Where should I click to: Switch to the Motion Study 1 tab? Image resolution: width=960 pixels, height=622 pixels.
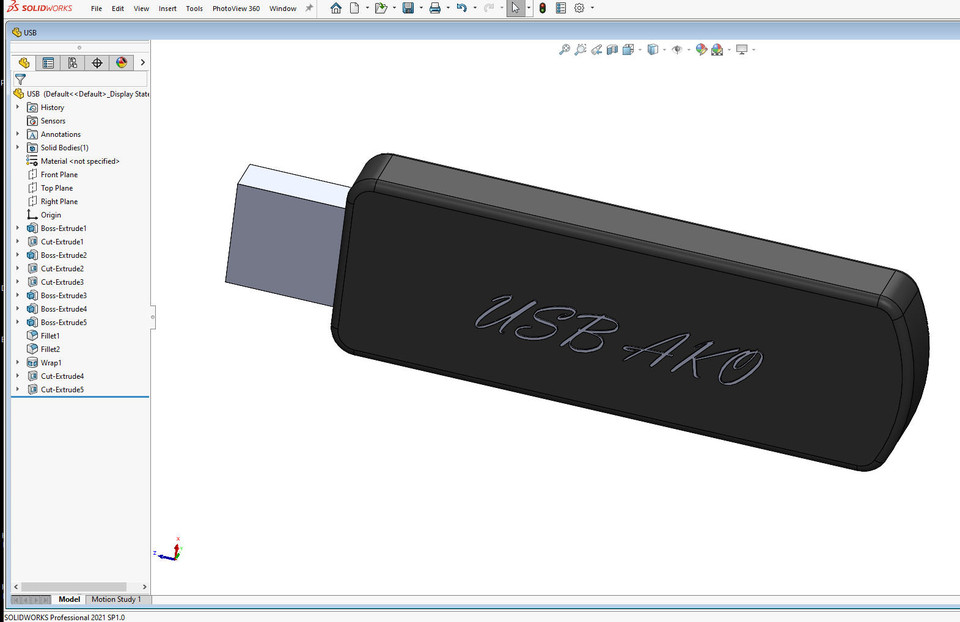coord(117,599)
